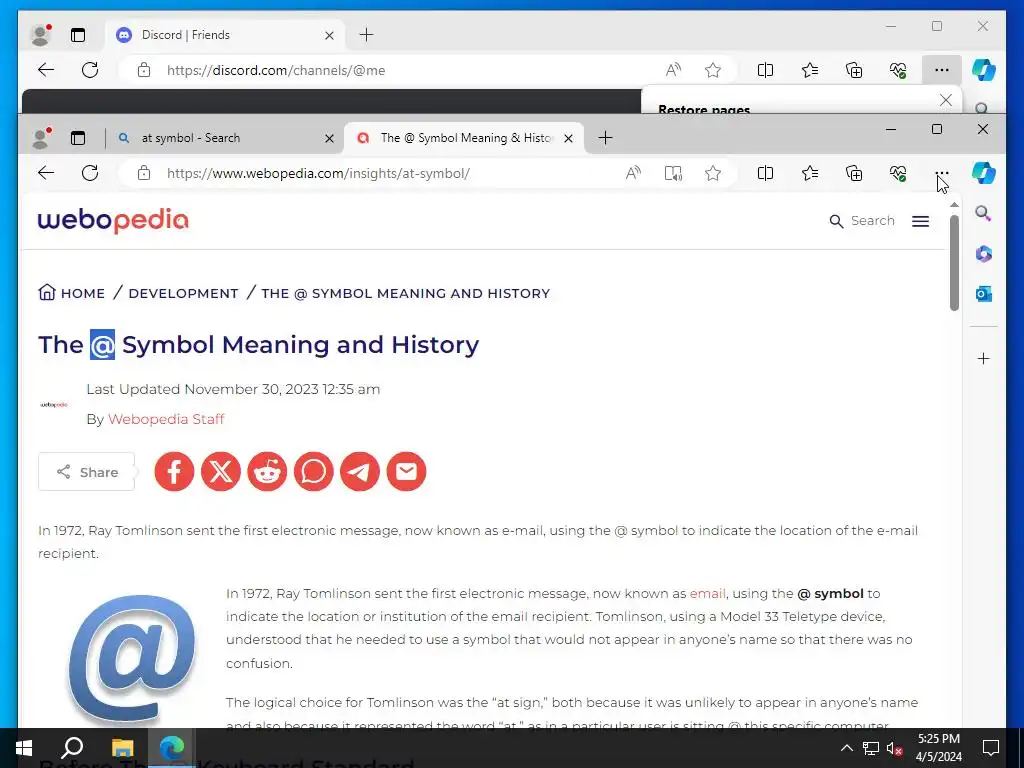Go back in the Webopedia window
The width and height of the screenshot is (1024, 768).
(46, 173)
